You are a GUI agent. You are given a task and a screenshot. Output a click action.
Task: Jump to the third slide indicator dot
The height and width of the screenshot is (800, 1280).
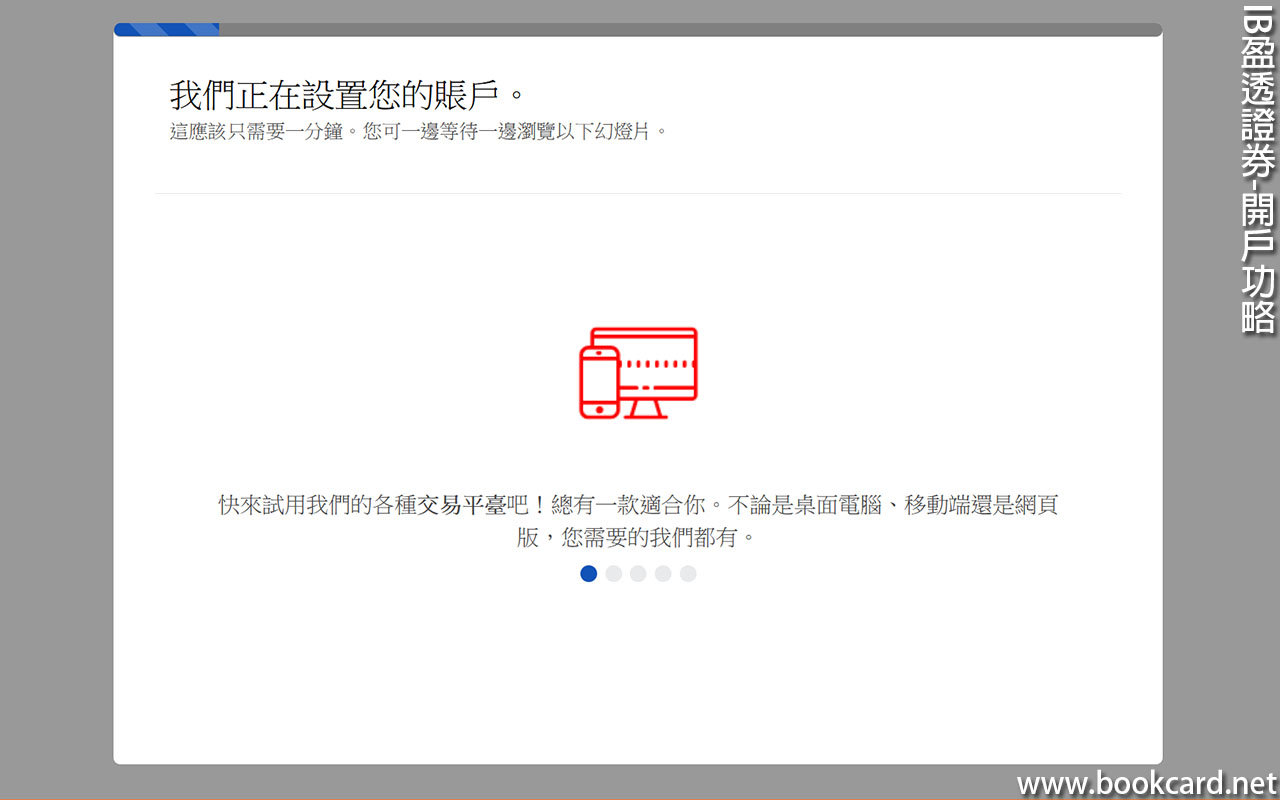pos(638,573)
